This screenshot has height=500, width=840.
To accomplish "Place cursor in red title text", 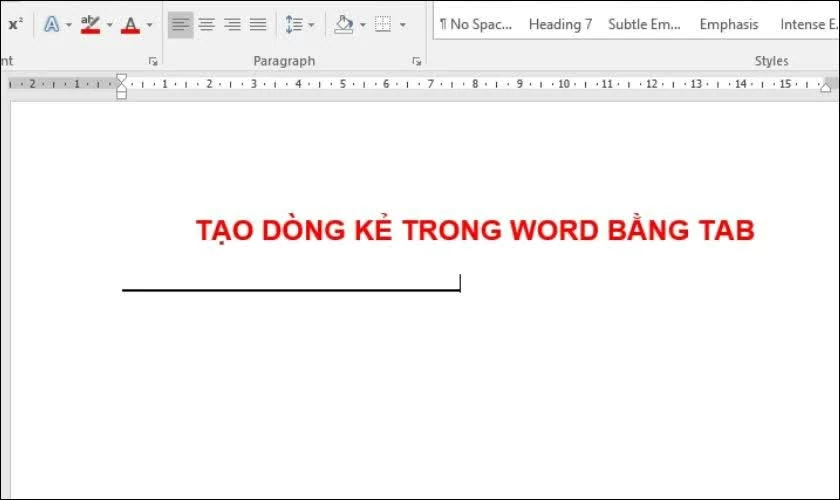I will (475, 230).
